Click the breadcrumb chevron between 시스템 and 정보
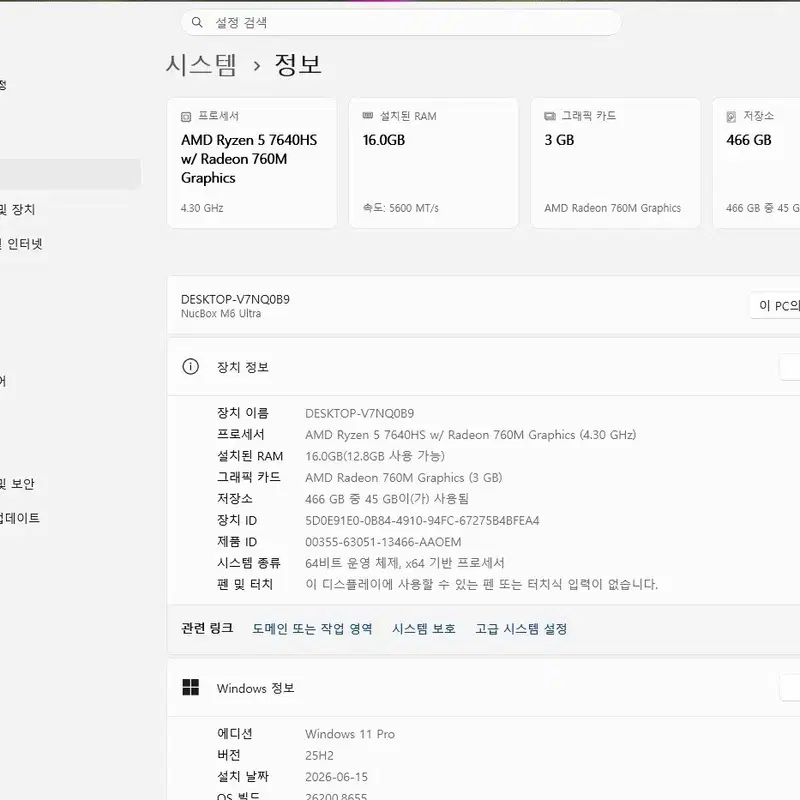This screenshot has width=800, height=800. (257, 66)
